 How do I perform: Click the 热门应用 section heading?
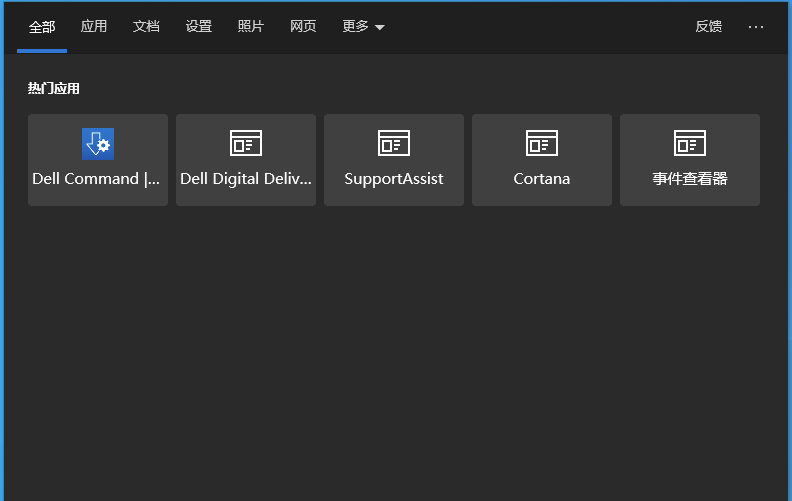[x=54, y=88]
